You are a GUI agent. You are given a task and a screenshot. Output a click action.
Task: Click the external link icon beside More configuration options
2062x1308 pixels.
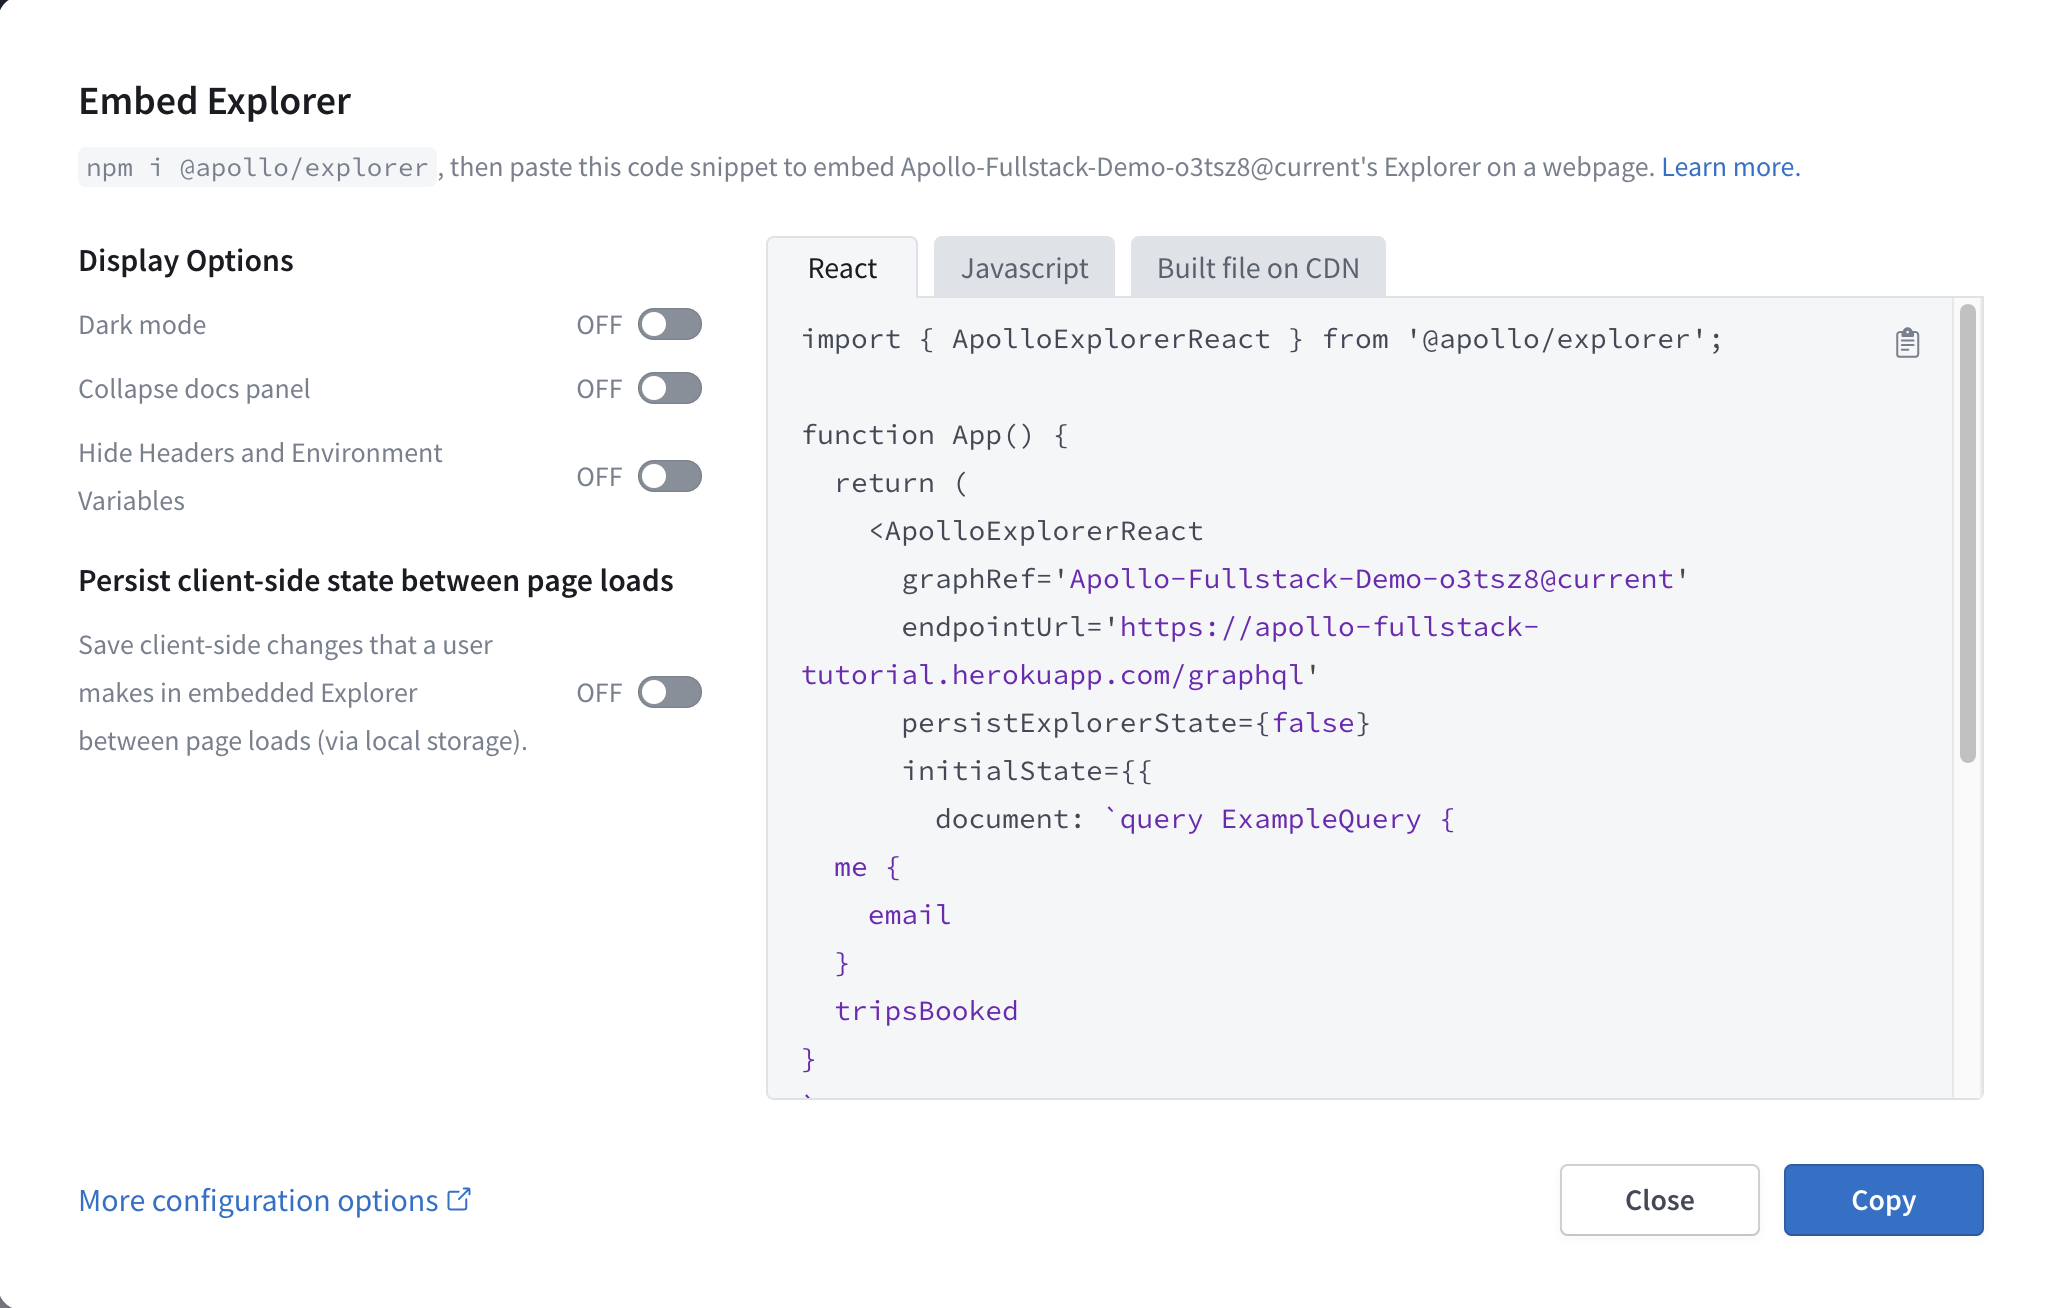(459, 1198)
